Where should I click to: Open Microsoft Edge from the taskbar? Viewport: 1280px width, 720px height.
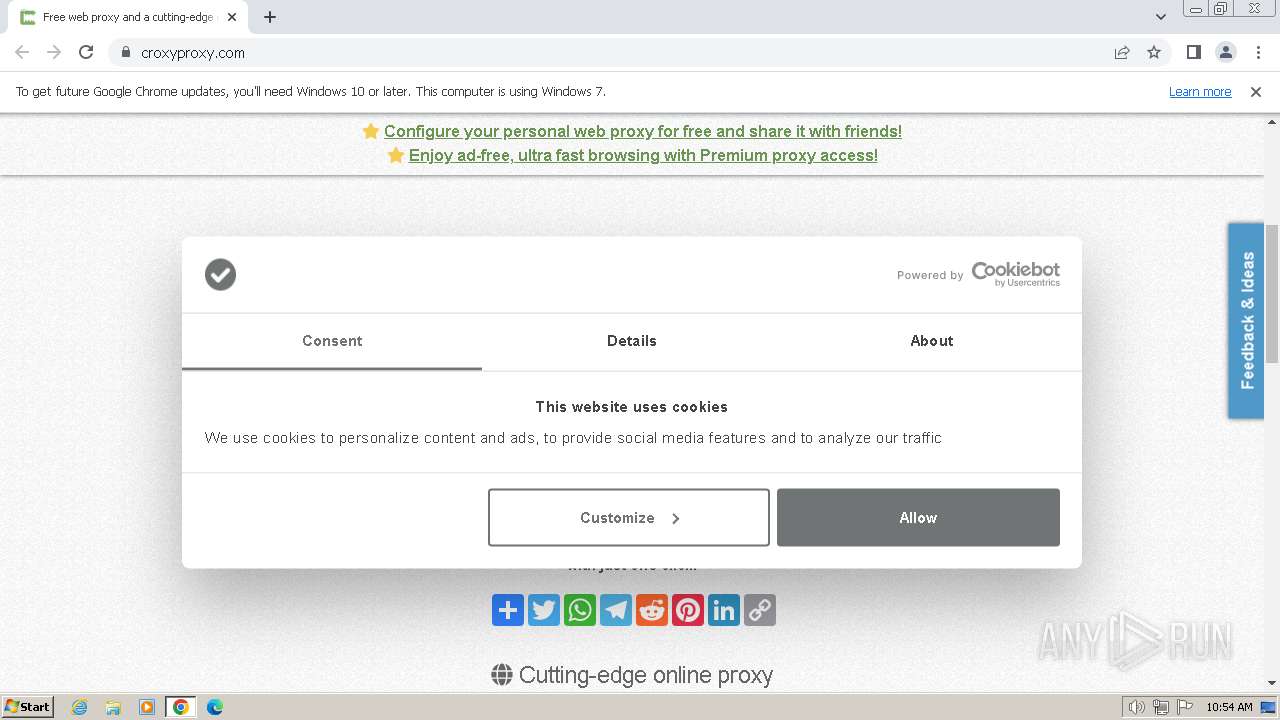click(215, 707)
